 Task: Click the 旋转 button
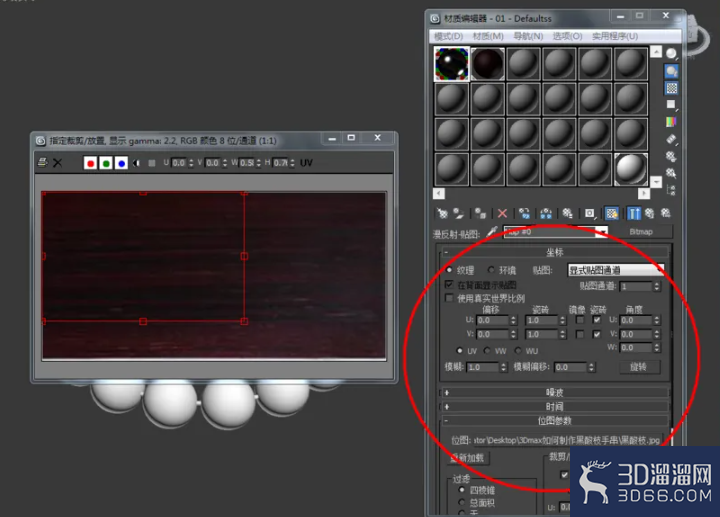tap(639, 367)
